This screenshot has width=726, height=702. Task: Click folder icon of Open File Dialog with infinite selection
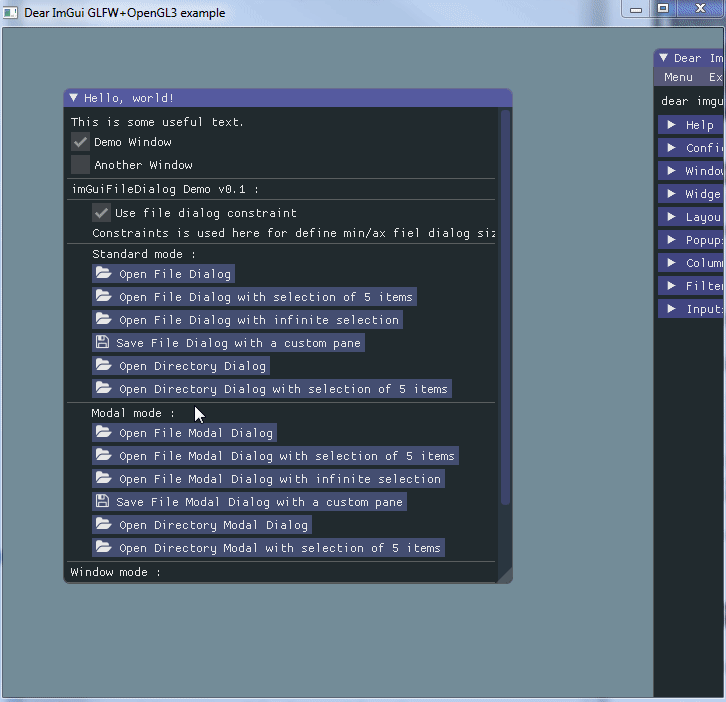pyautogui.click(x=104, y=319)
